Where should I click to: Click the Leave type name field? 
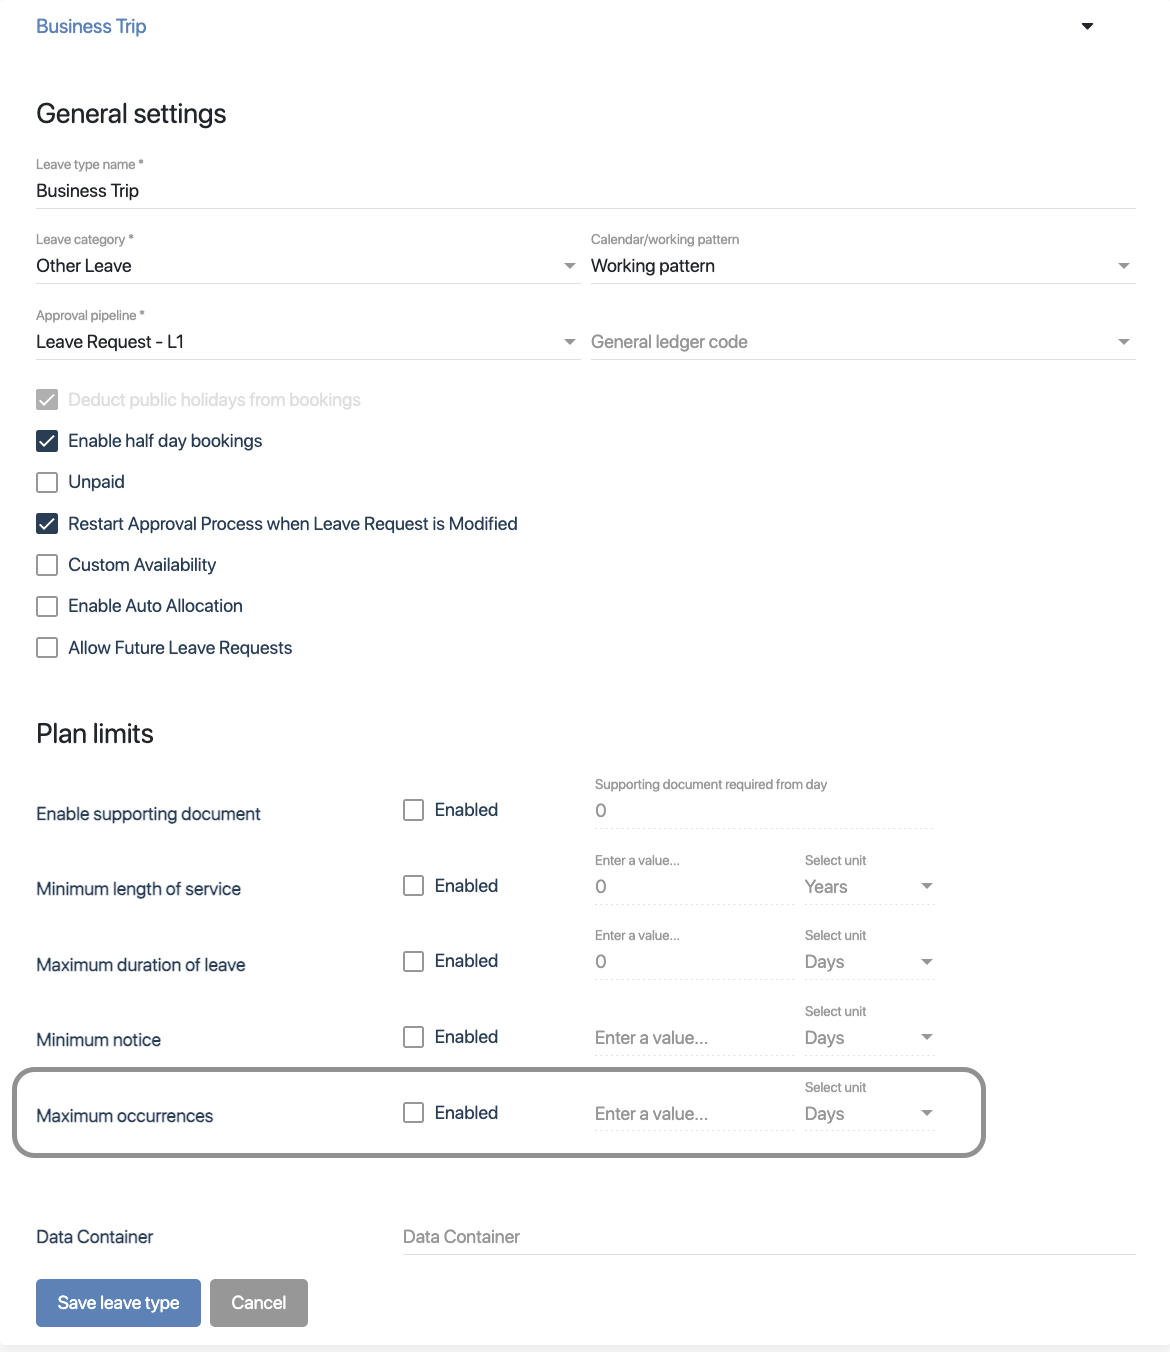[x=585, y=191]
